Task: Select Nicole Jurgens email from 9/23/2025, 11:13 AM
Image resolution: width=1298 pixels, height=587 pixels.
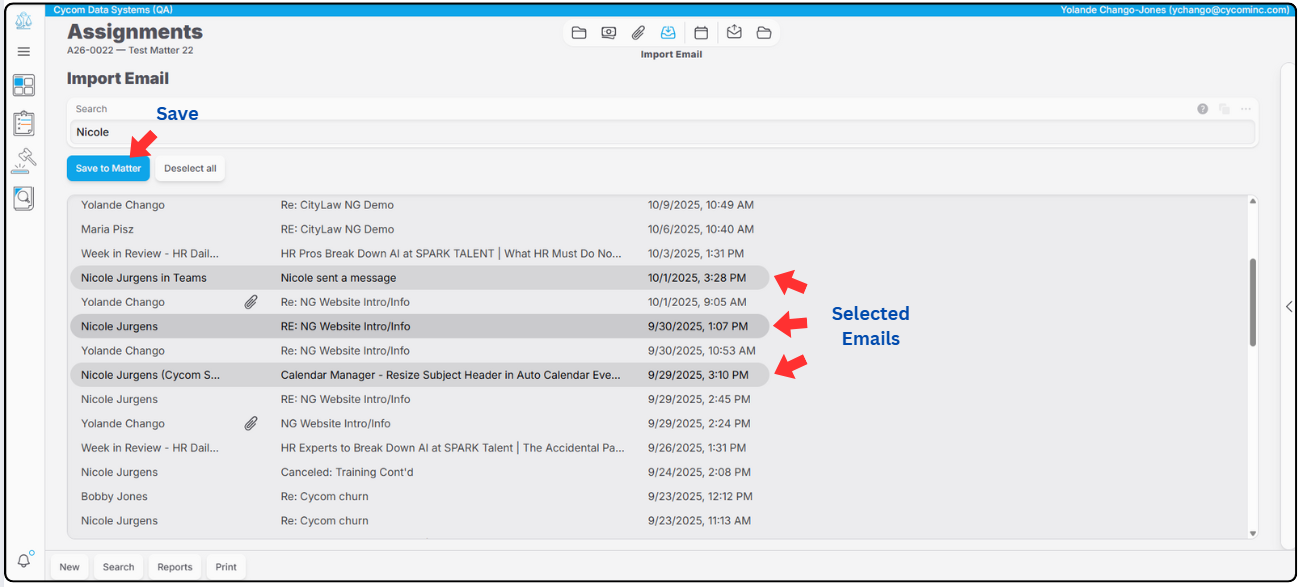Action: [x=420, y=520]
